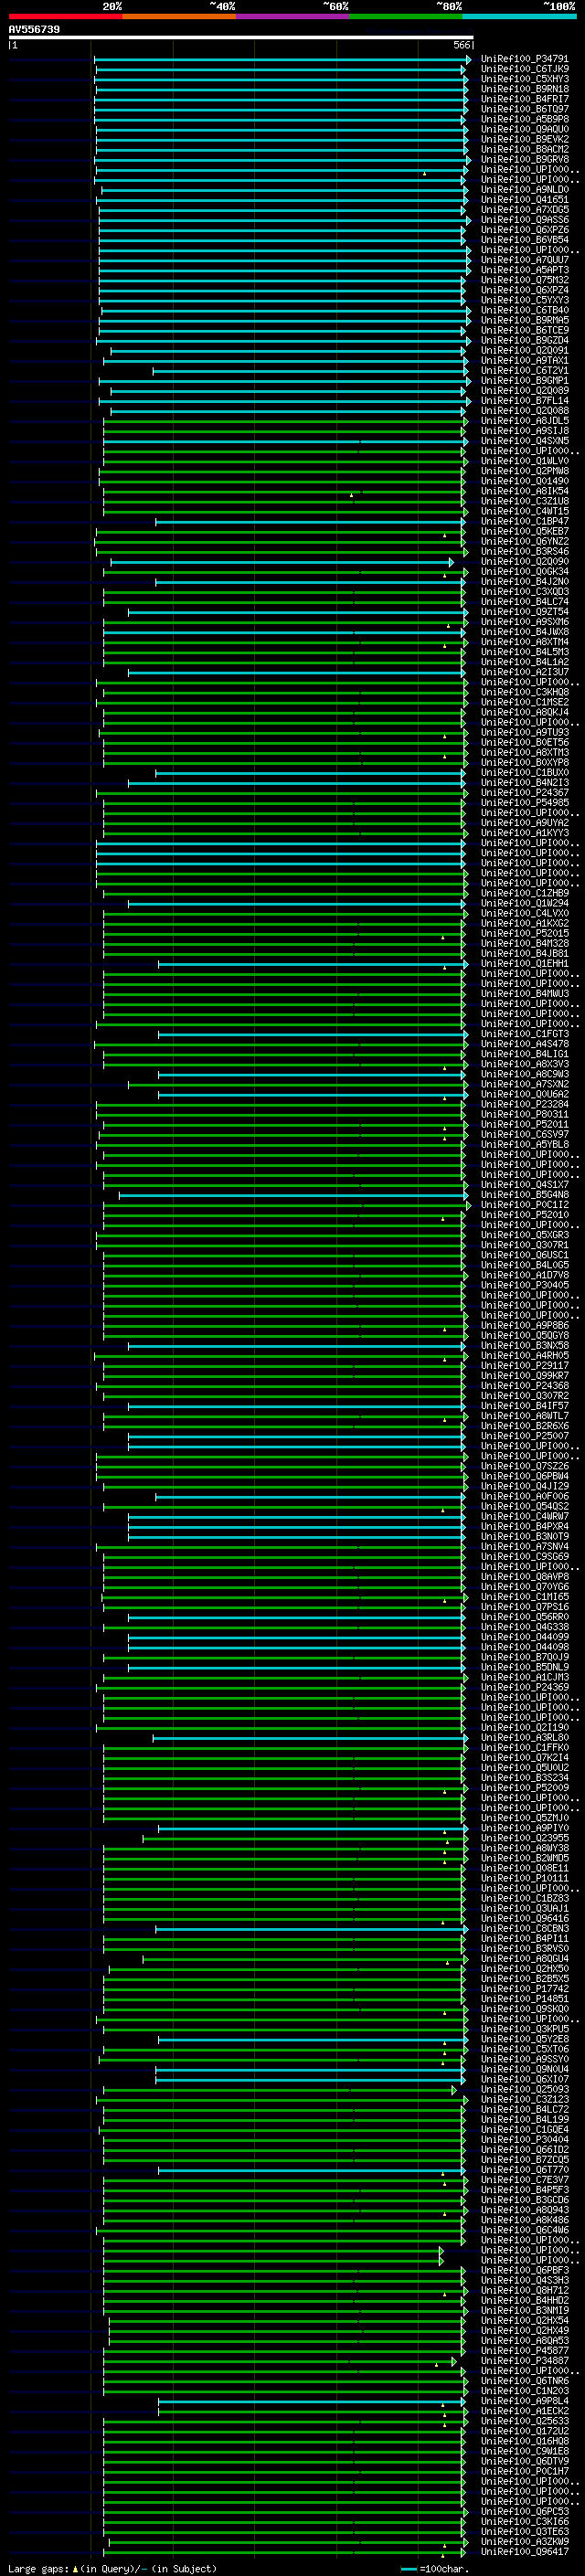585x2576 pixels.
Task: Select the label UniRef100_B9RN18
Action: (x=525, y=90)
